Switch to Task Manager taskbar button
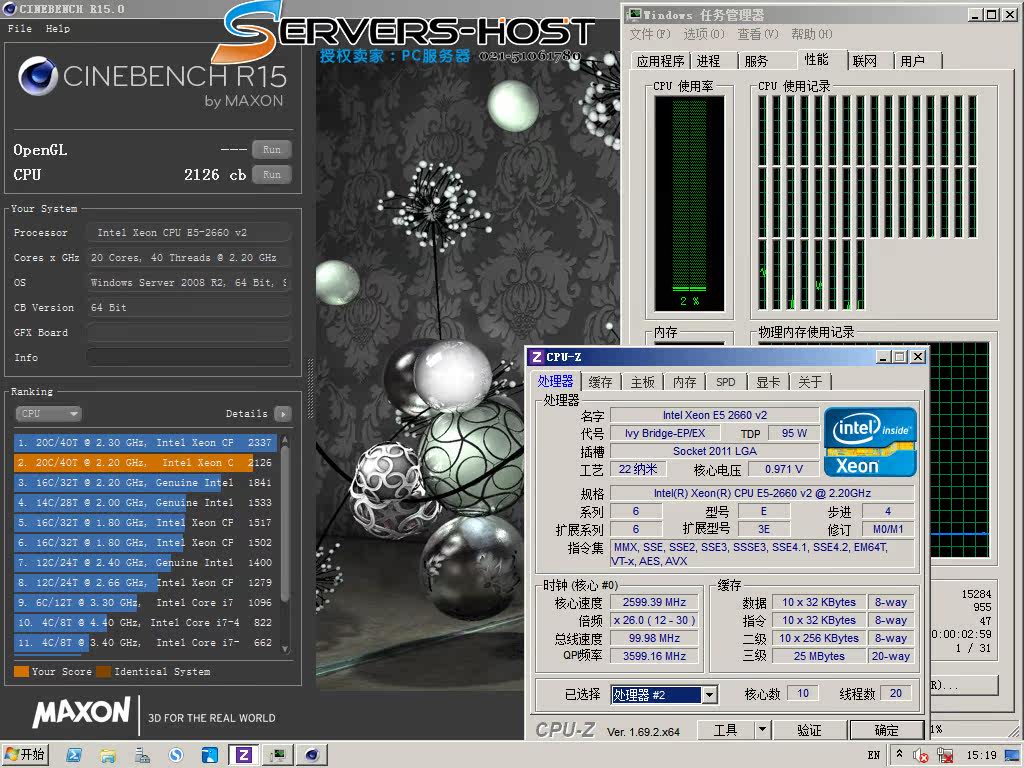 pyautogui.click(x=278, y=756)
